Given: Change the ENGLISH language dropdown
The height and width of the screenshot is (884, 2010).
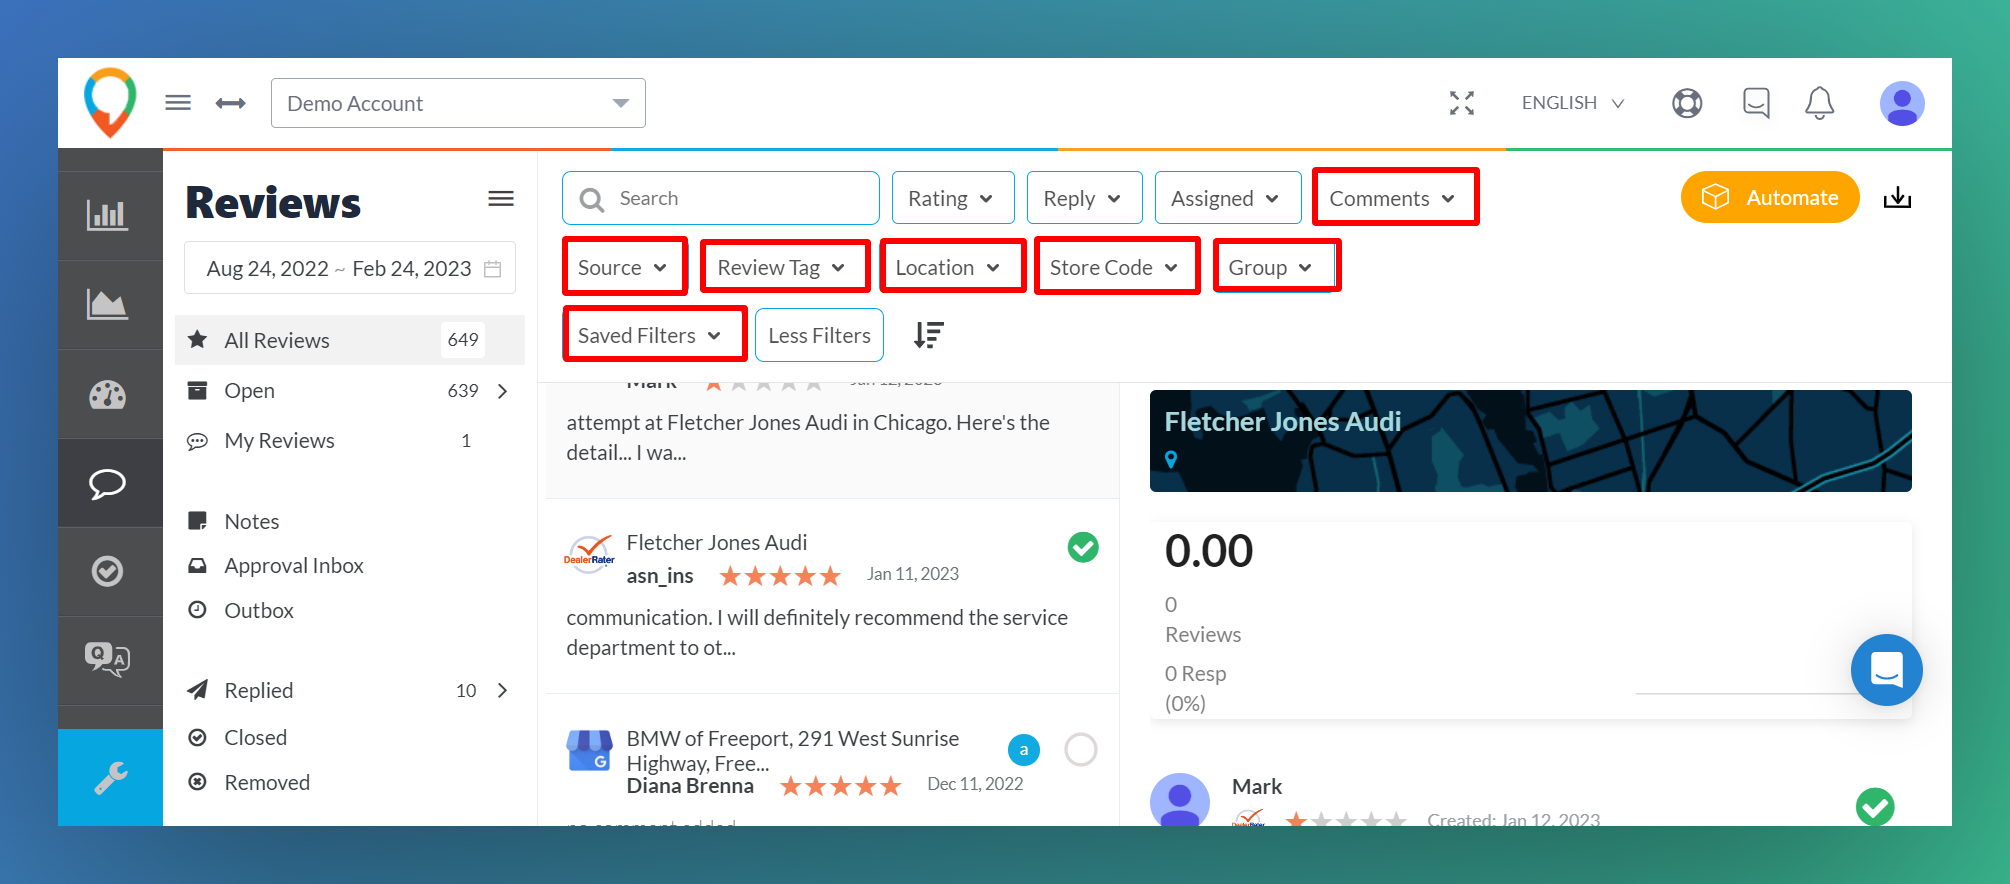Looking at the screenshot, I should click(x=1573, y=103).
